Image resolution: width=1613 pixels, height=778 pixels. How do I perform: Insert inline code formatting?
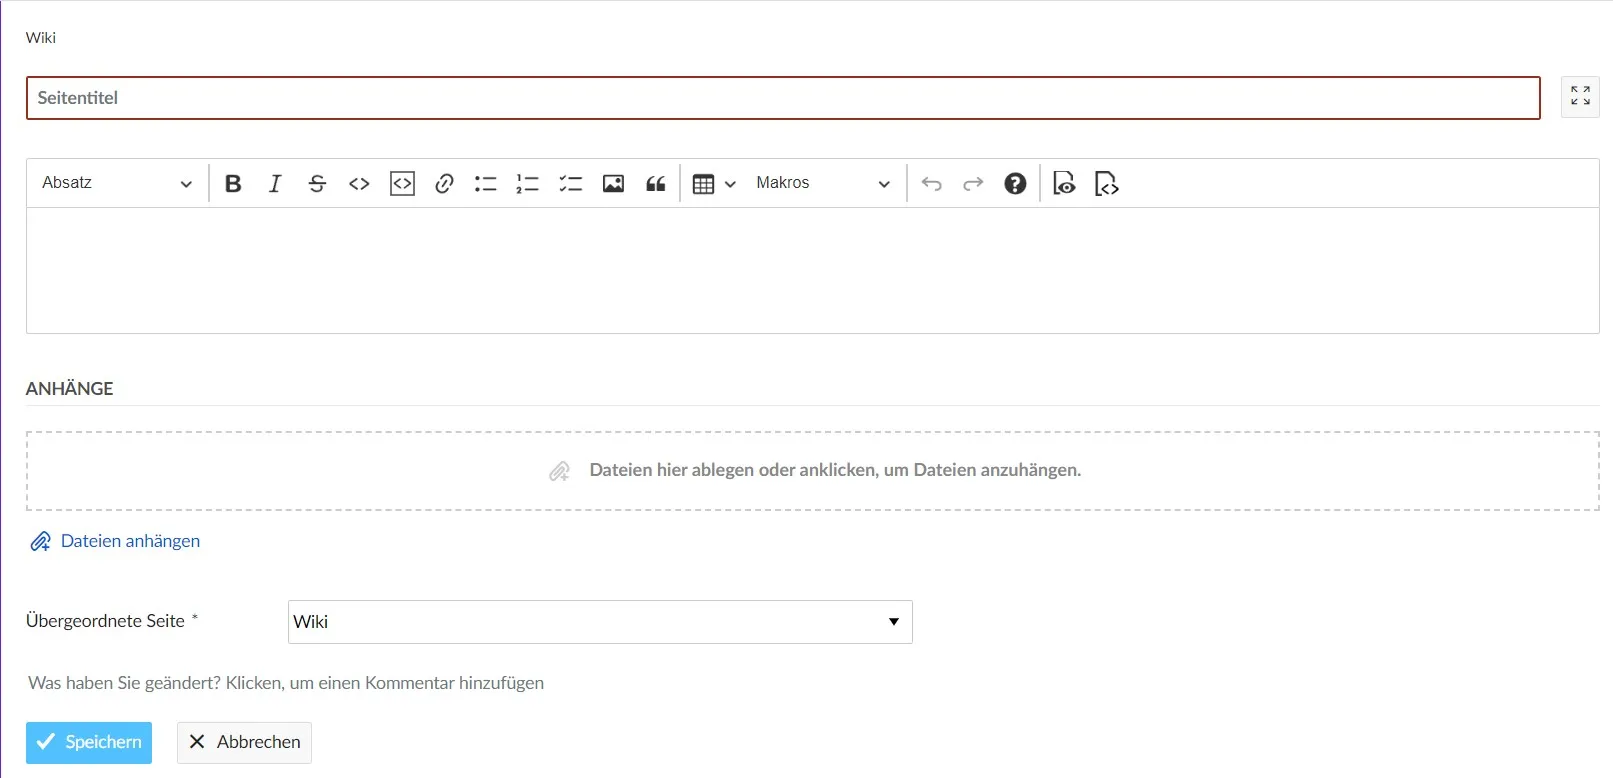tap(359, 183)
